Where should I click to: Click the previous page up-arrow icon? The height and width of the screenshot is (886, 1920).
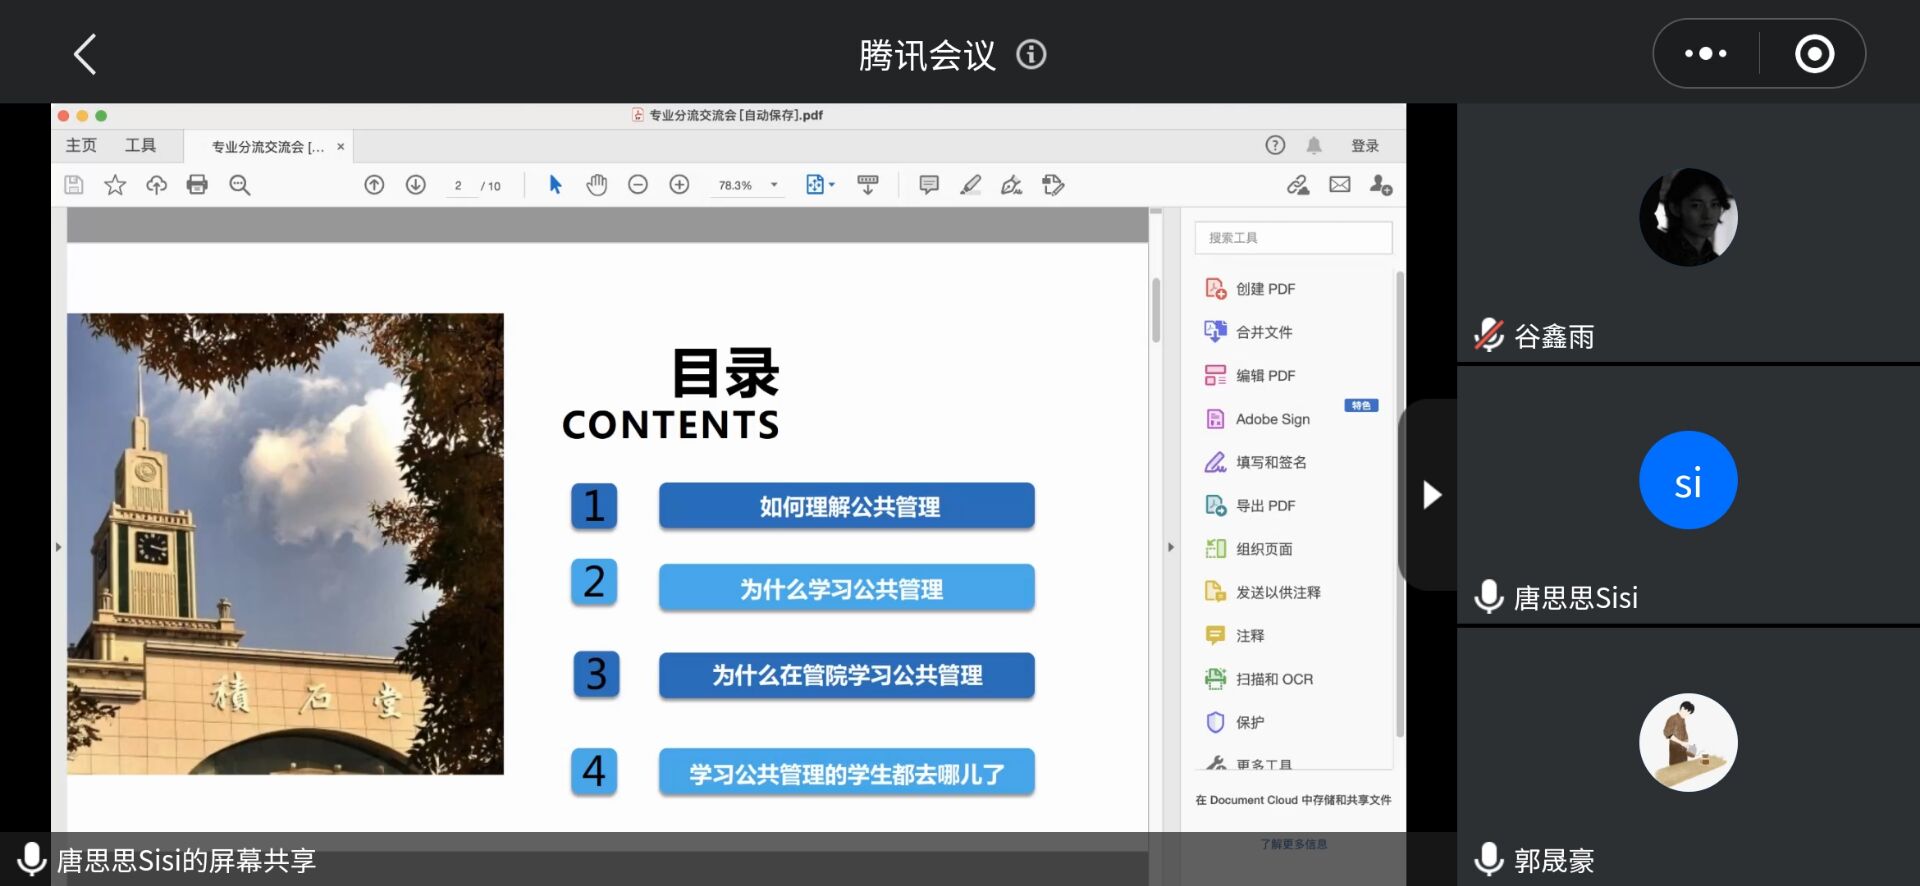pos(374,185)
